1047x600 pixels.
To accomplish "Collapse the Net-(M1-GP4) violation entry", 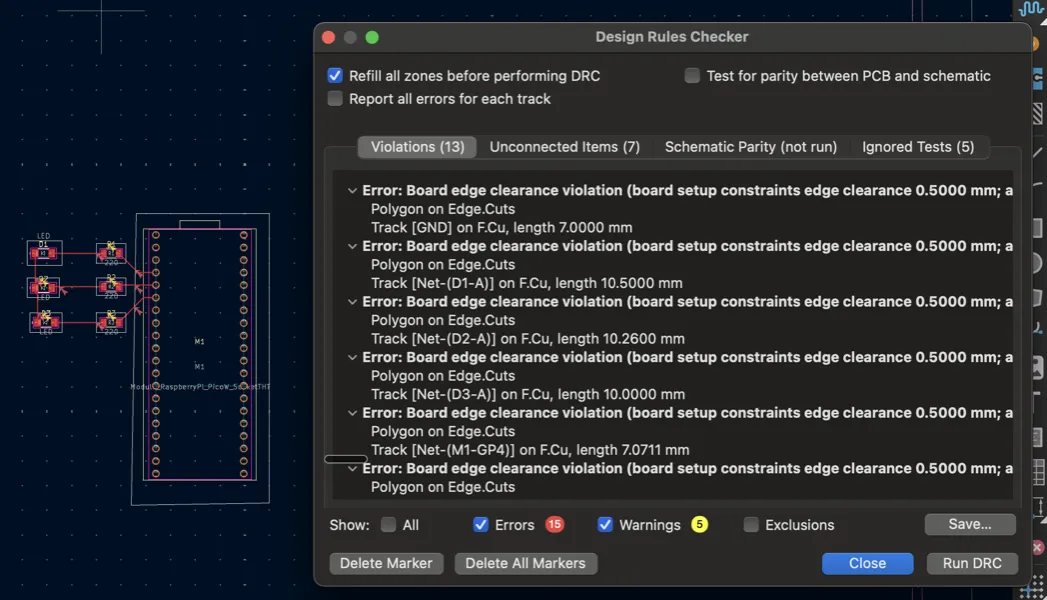I will [352, 412].
